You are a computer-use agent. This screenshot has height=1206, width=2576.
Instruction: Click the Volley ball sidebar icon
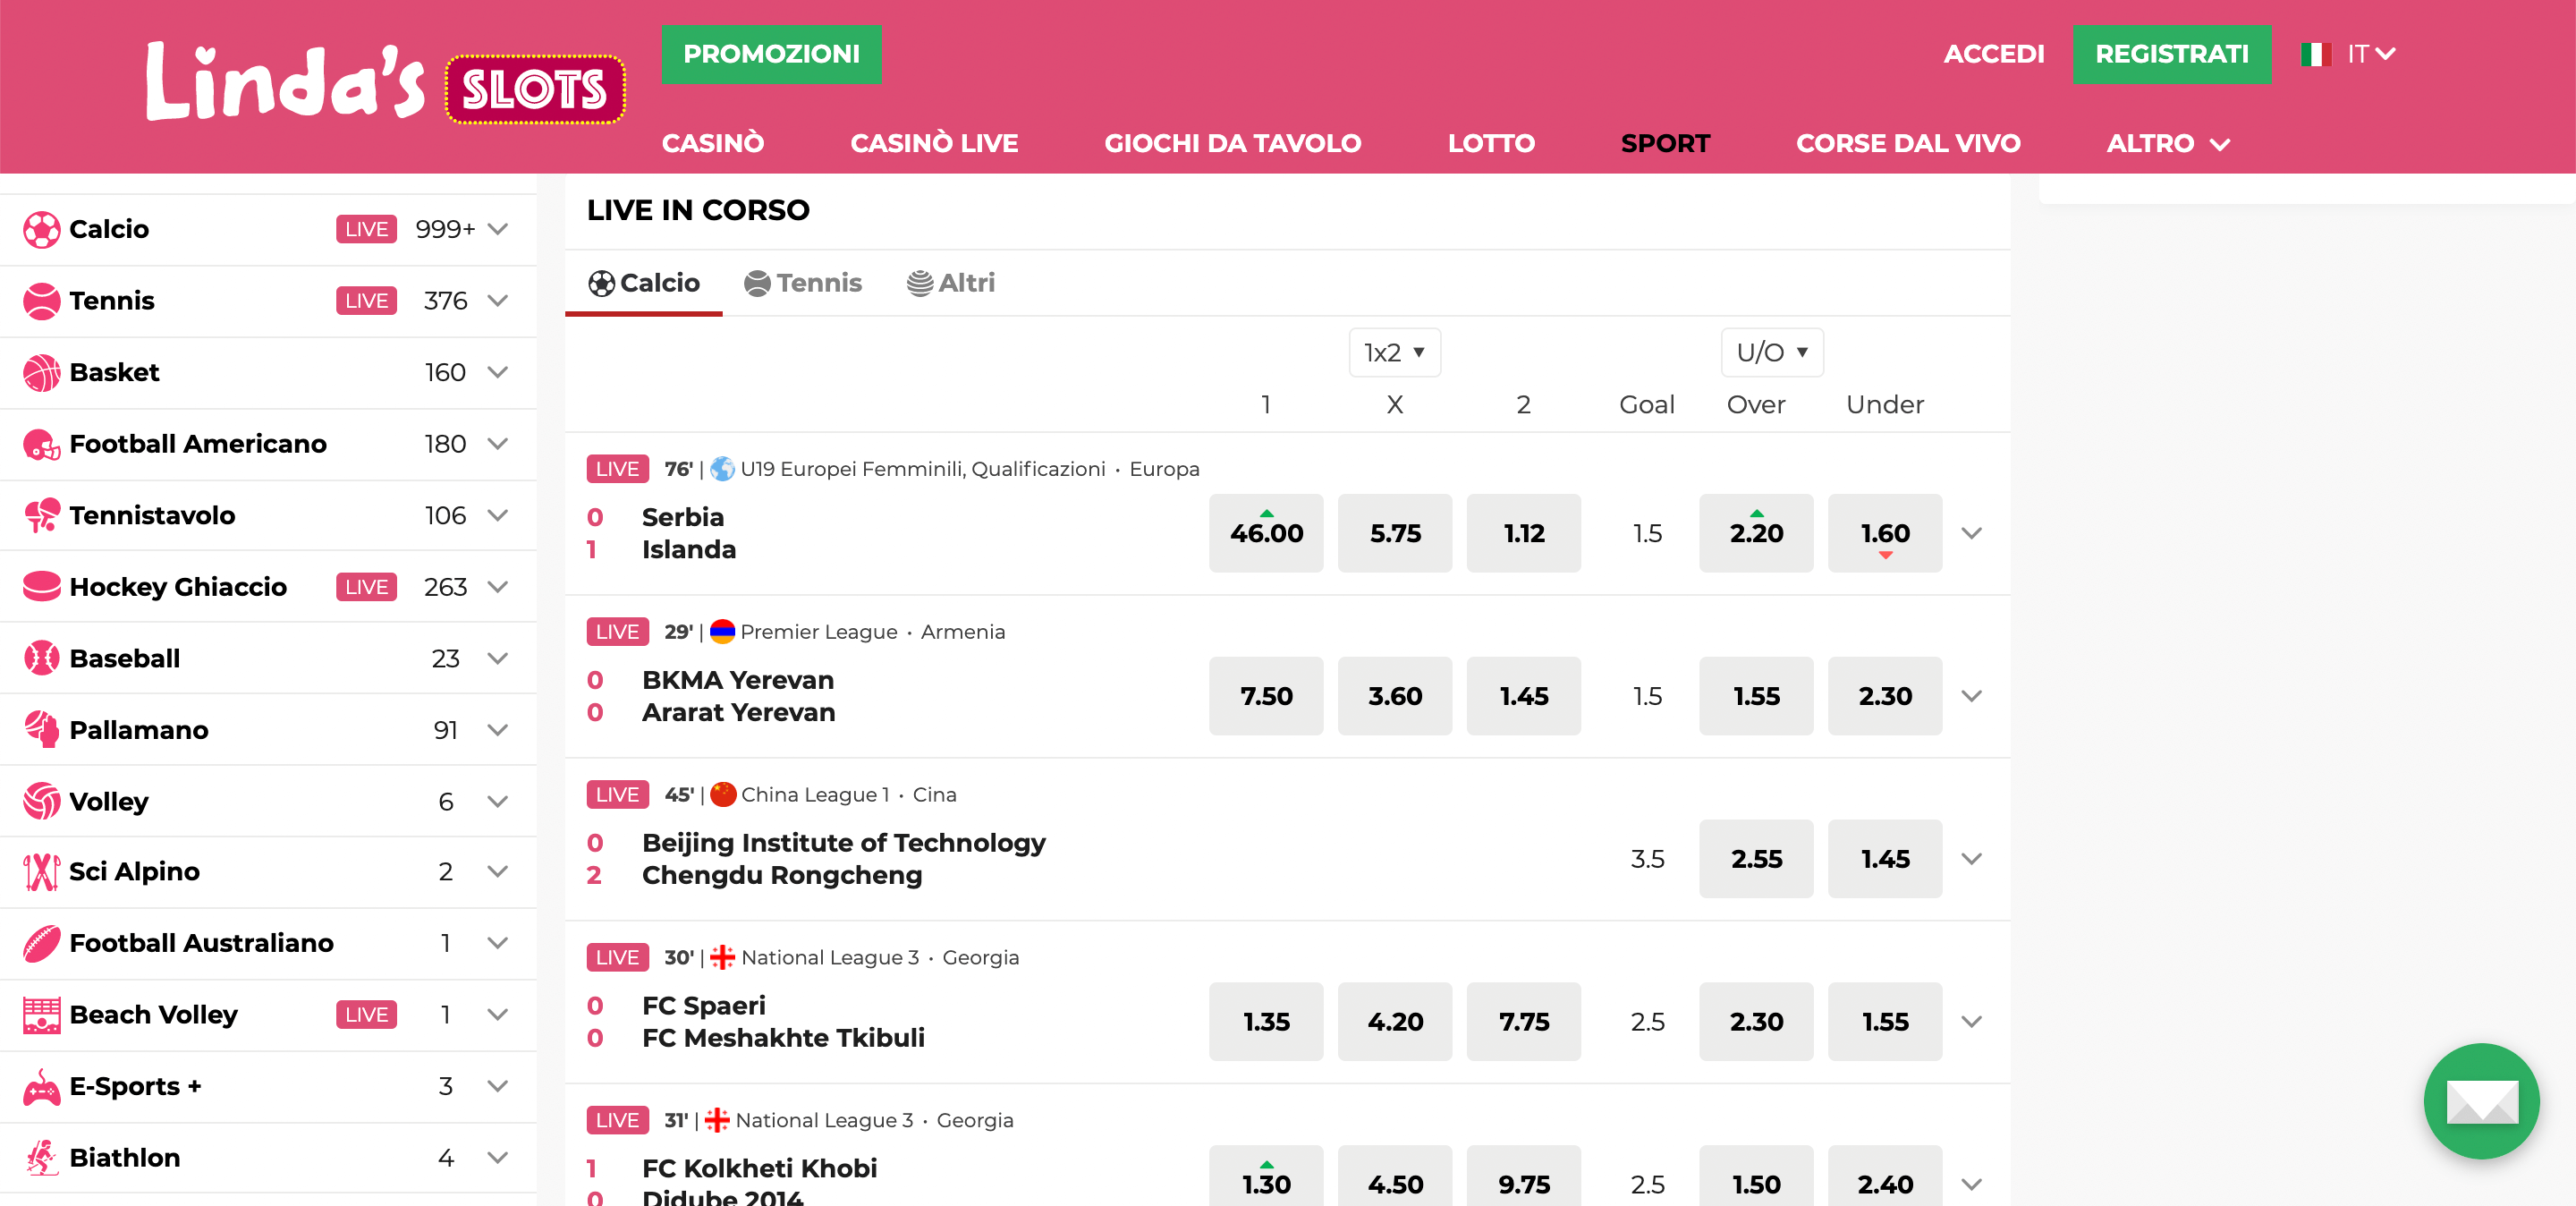click(x=41, y=801)
